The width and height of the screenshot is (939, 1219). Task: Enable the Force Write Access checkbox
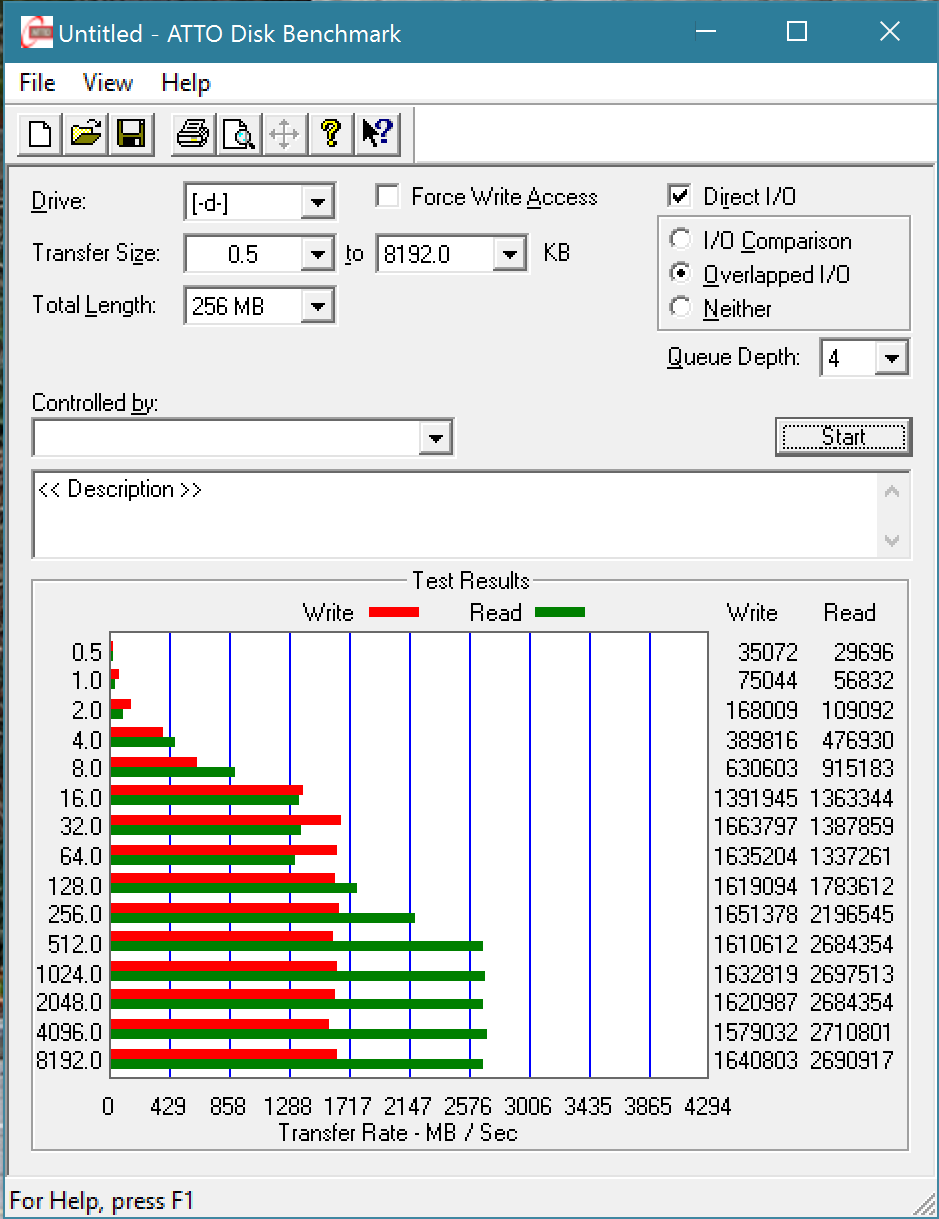(388, 196)
